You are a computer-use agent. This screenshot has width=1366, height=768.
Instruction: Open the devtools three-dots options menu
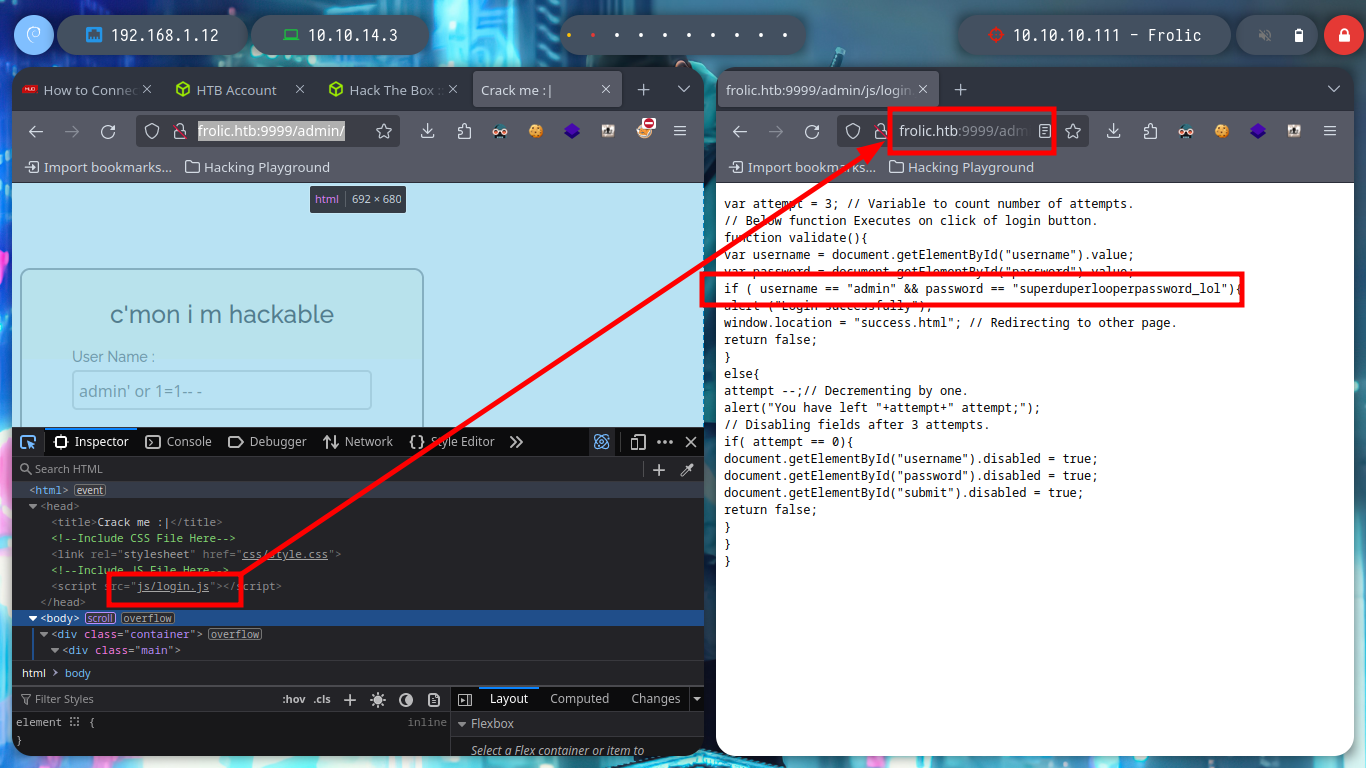[665, 442]
